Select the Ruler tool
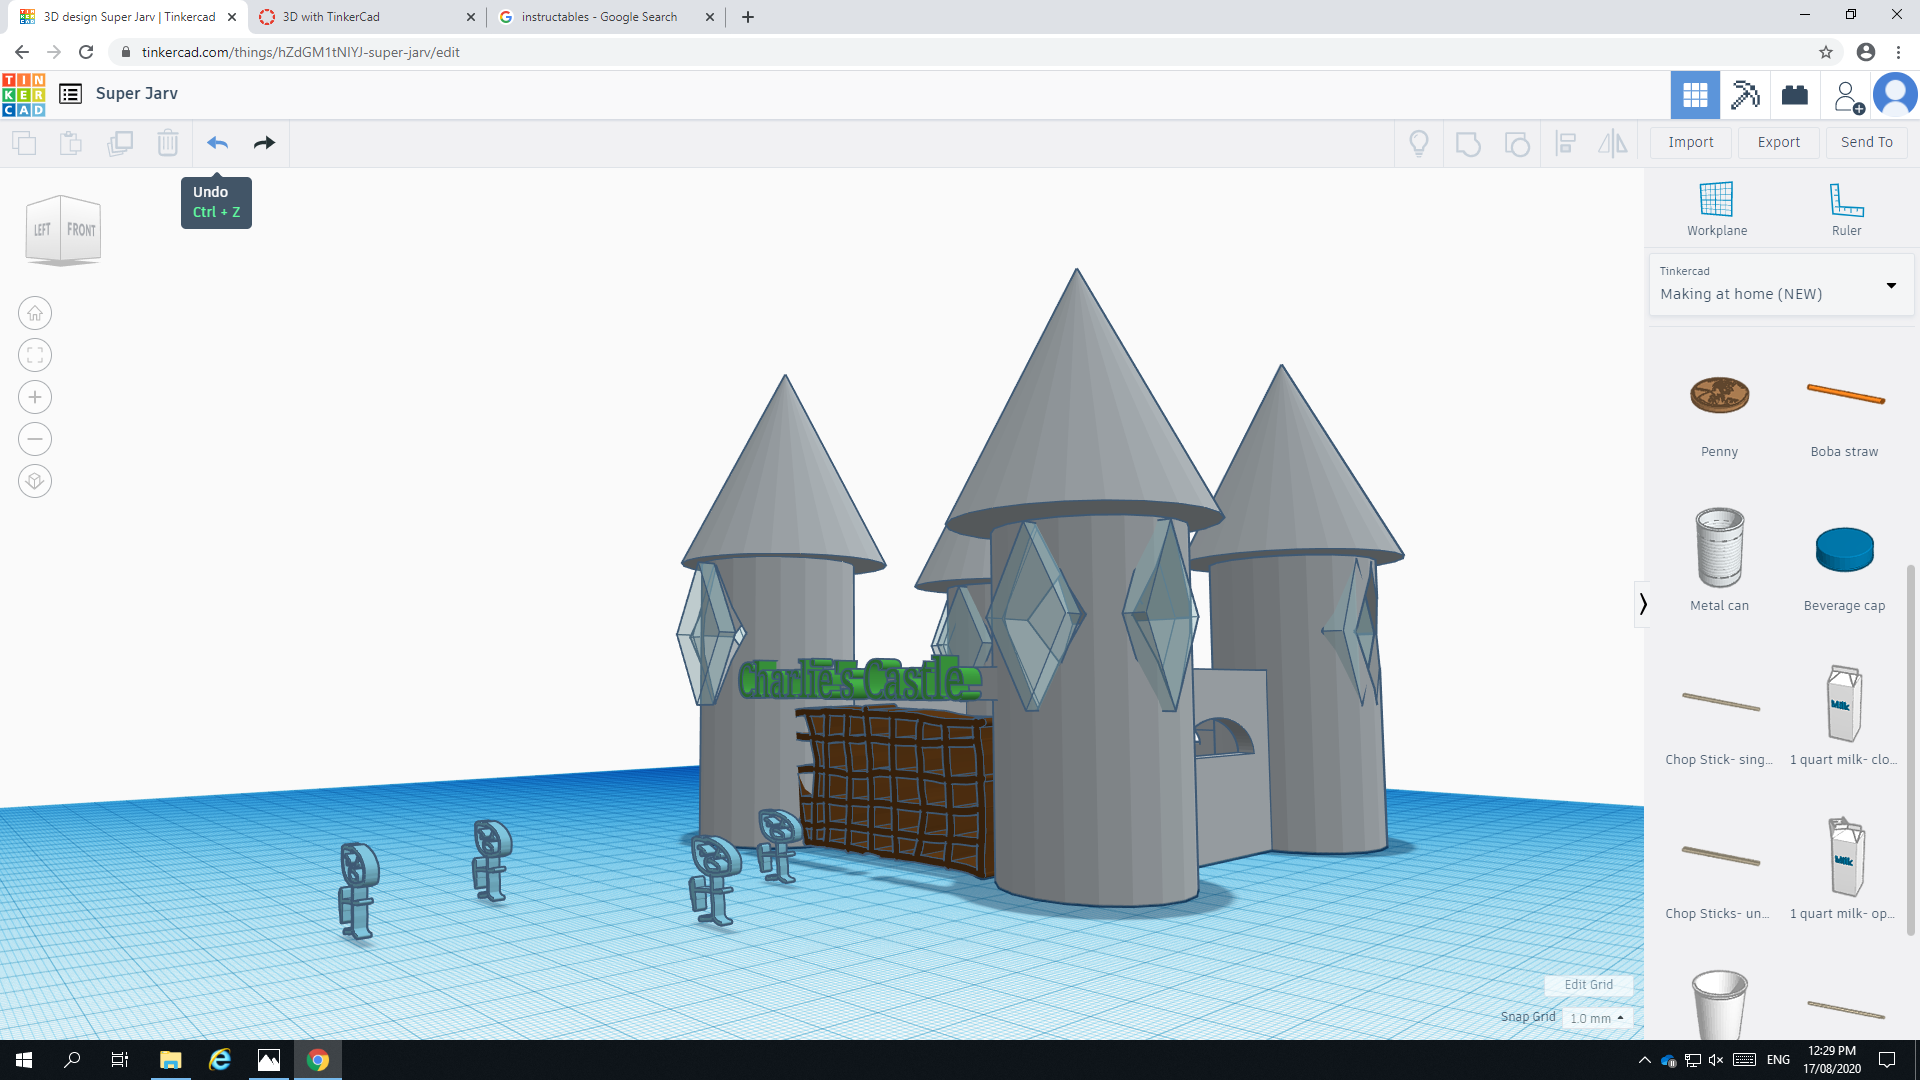1920x1080 pixels. click(x=1846, y=209)
